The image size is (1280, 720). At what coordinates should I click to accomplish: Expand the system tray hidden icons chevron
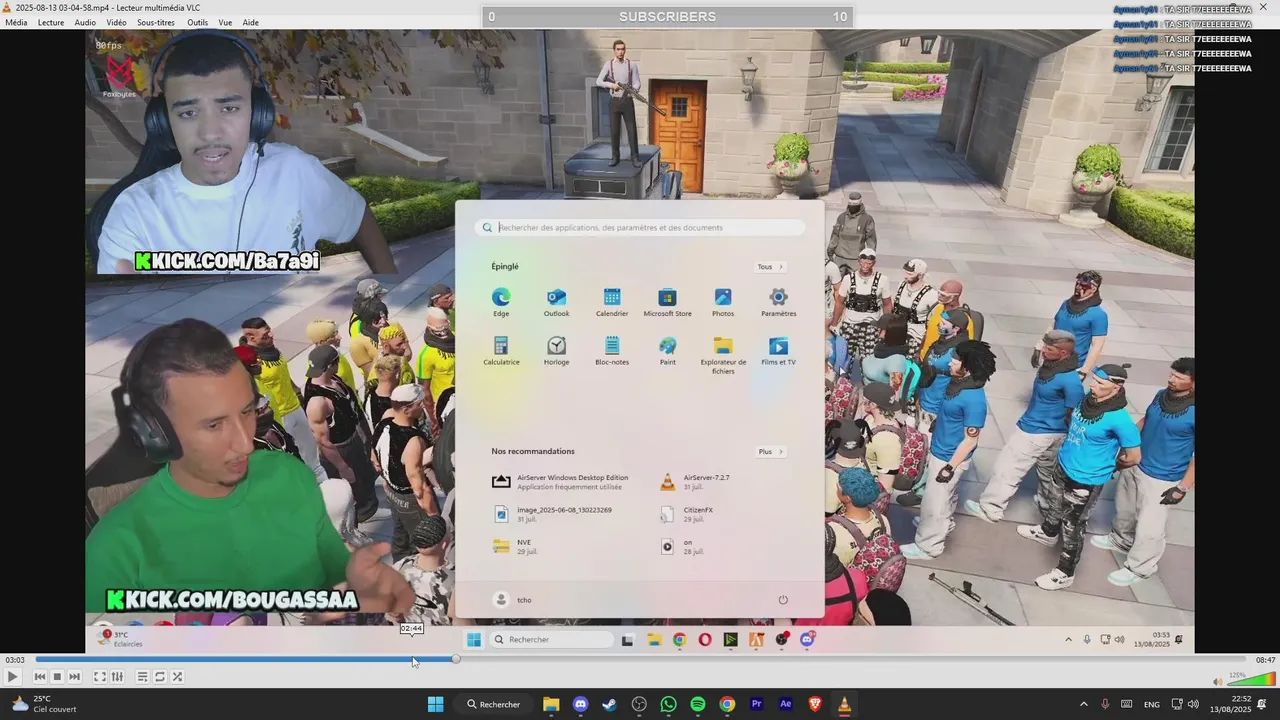coord(1083,704)
